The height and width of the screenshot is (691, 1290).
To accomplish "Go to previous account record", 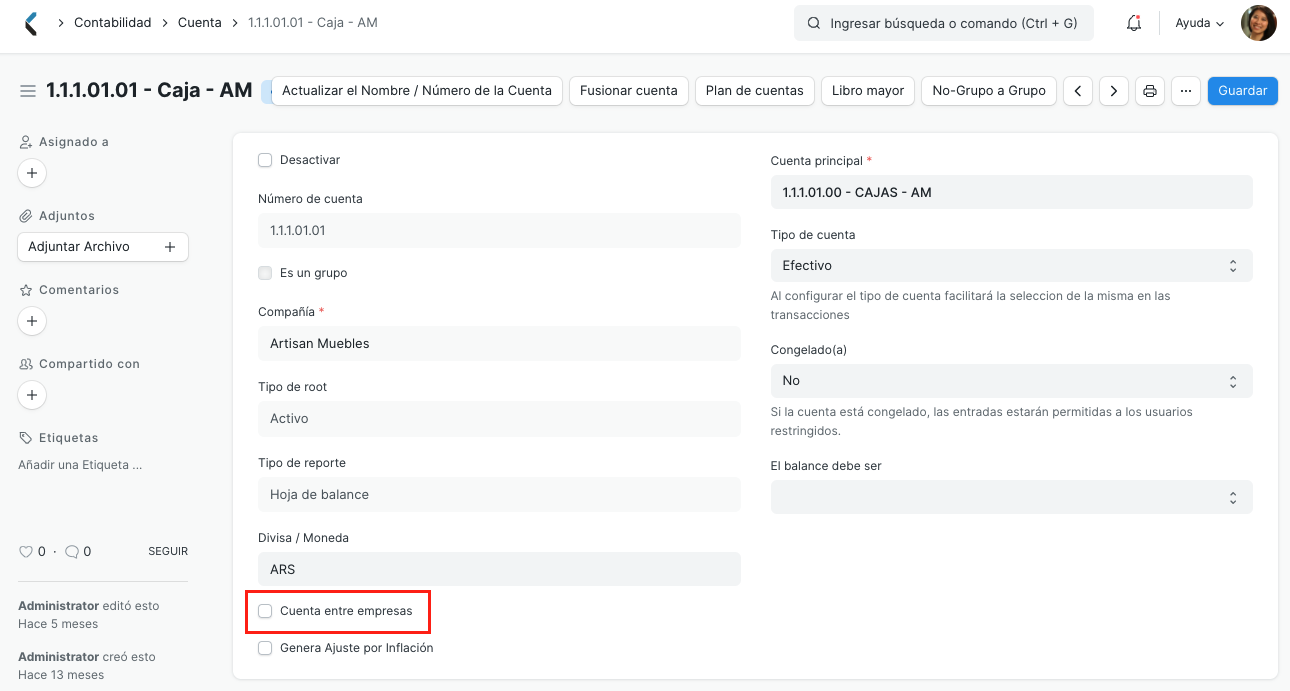I will click(1077, 90).
